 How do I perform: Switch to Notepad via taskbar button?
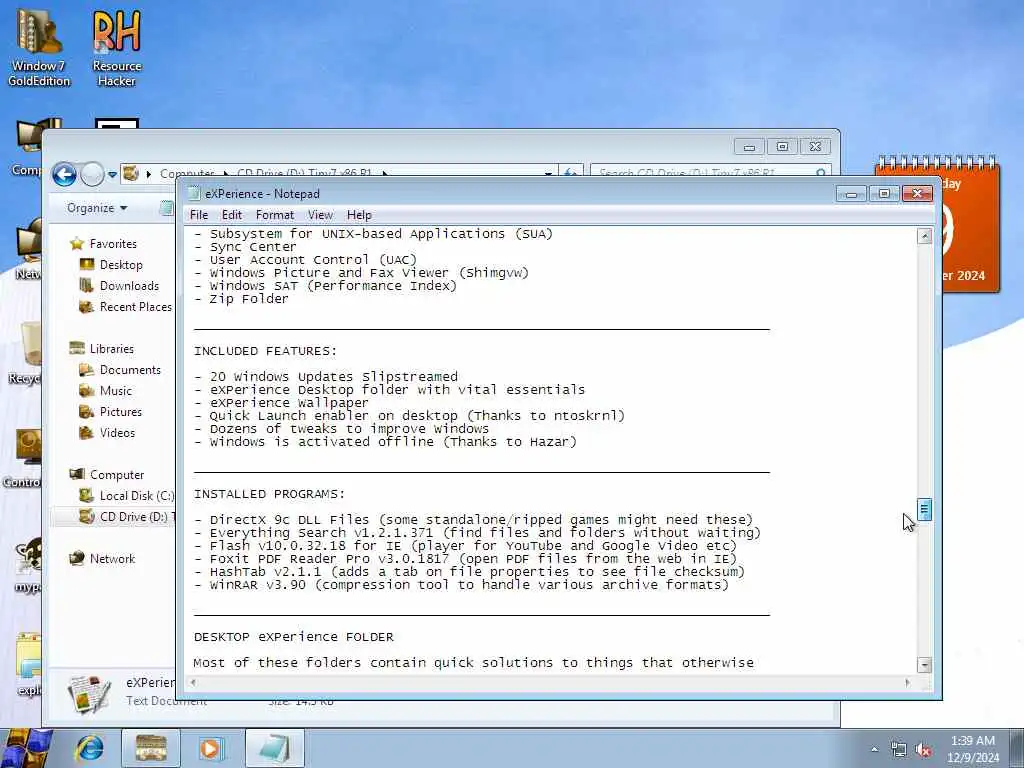[x=275, y=748]
